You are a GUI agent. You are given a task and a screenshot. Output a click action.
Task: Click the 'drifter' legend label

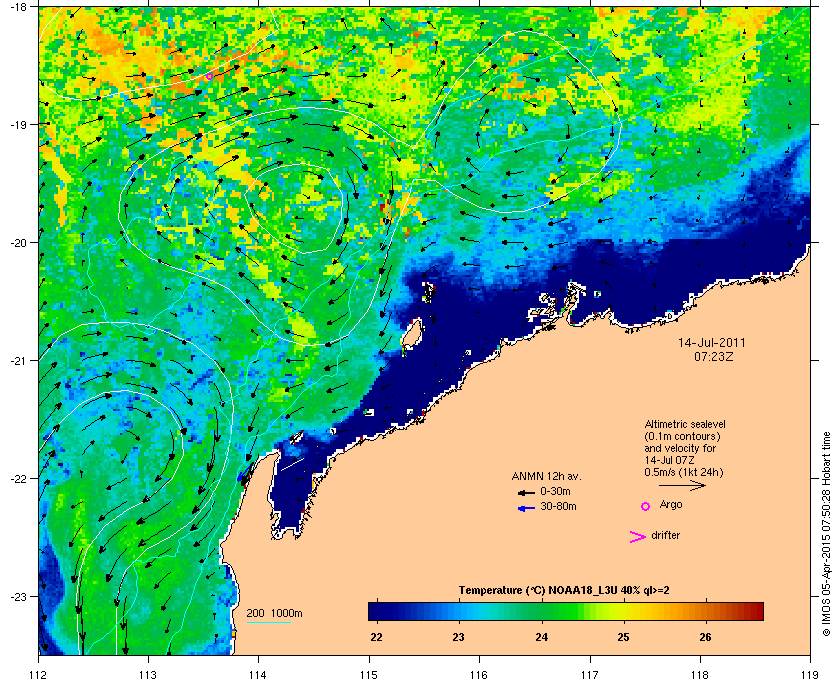[665, 535]
